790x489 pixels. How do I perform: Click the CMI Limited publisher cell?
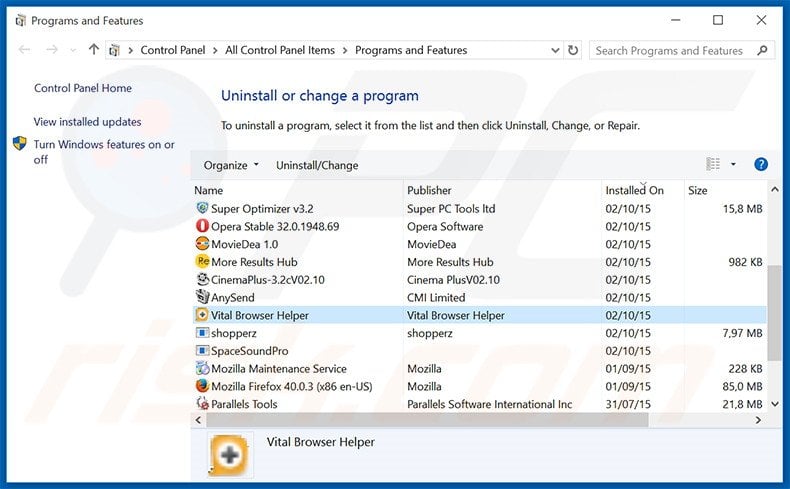436,297
